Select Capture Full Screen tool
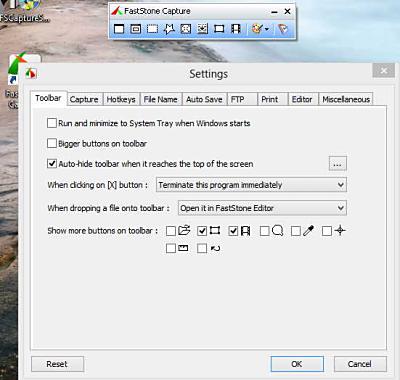400x380 pixels. 186,29
